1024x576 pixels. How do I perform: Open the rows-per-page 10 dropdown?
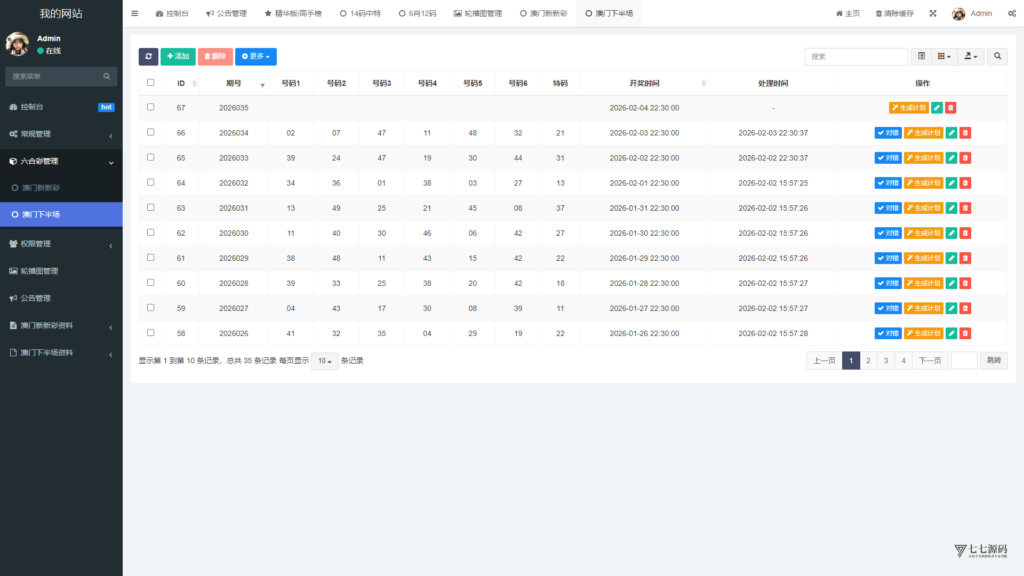(324, 361)
